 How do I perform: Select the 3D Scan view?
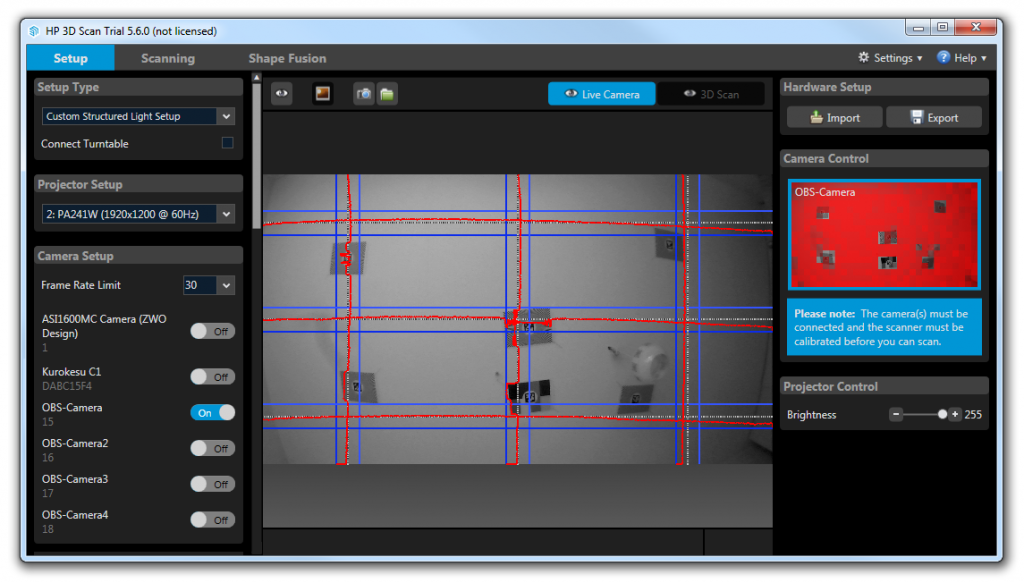tap(711, 94)
